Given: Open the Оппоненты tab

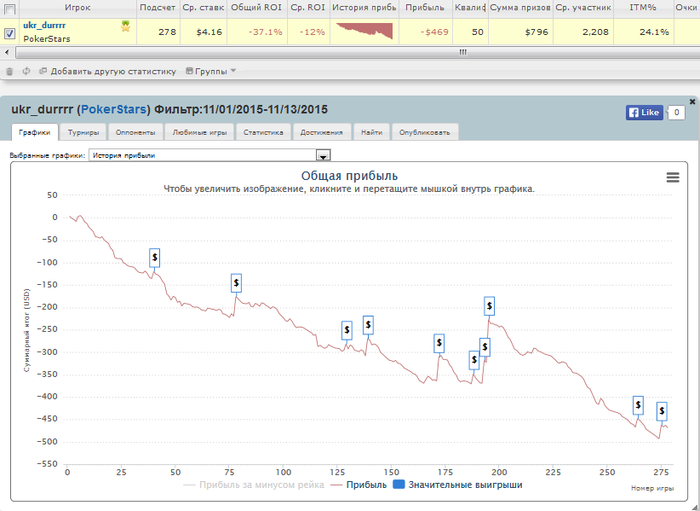Looking at the screenshot, I should (x=135, y=133).
